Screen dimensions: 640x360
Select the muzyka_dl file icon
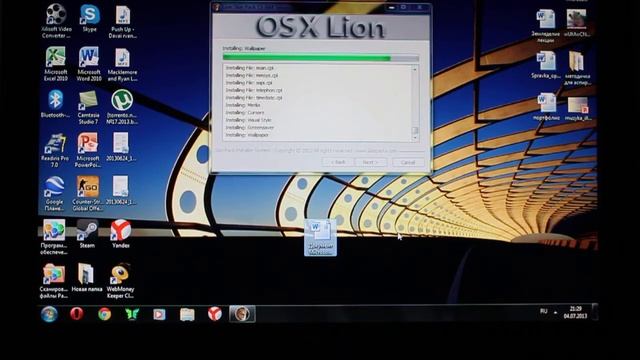click(x=578, y=109)
